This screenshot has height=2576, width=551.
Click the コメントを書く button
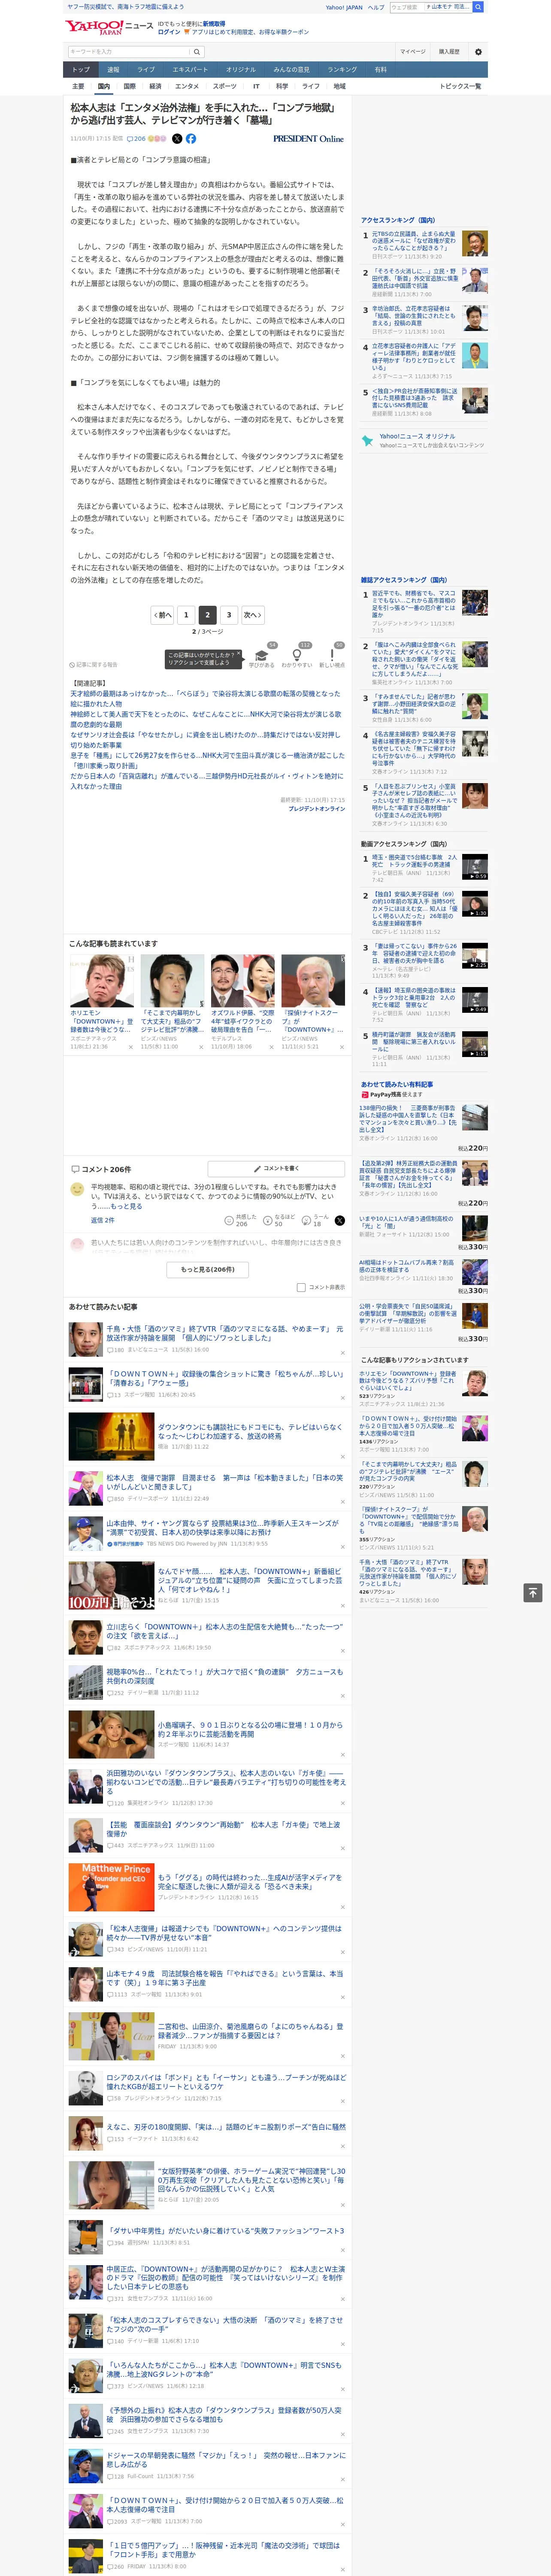276,1168
